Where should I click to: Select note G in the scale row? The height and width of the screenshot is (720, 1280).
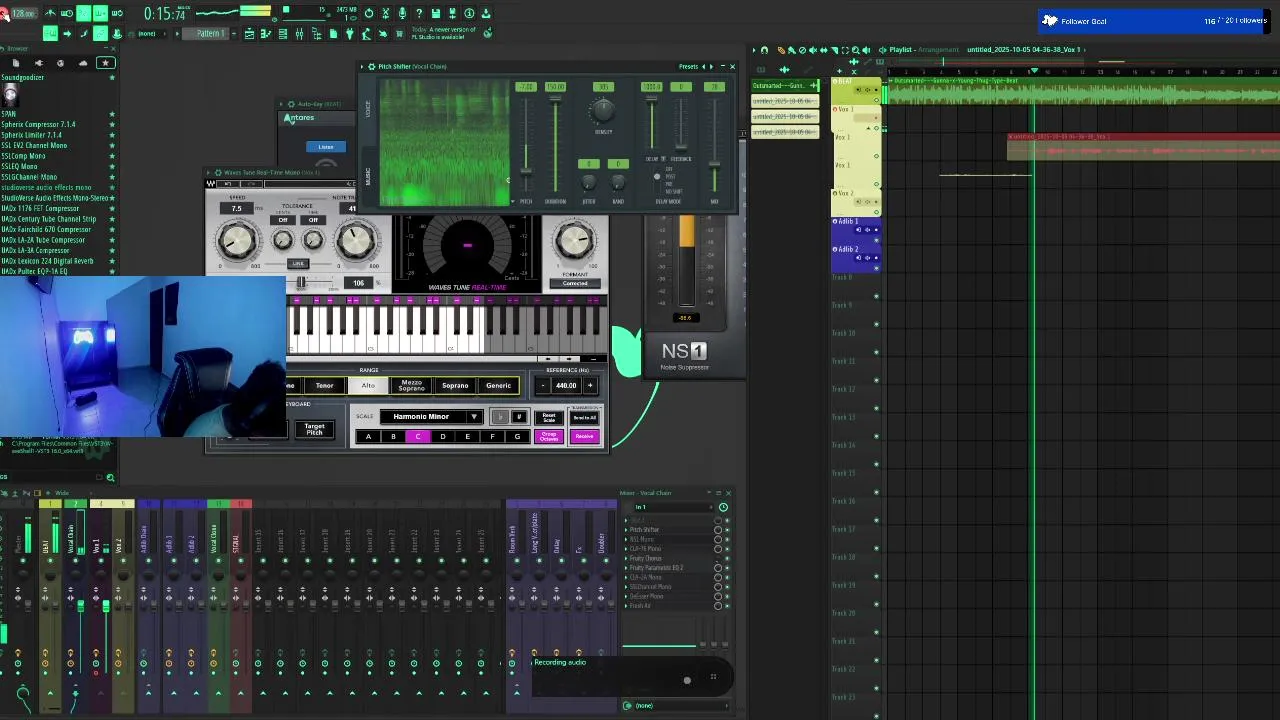pos(517,437)
